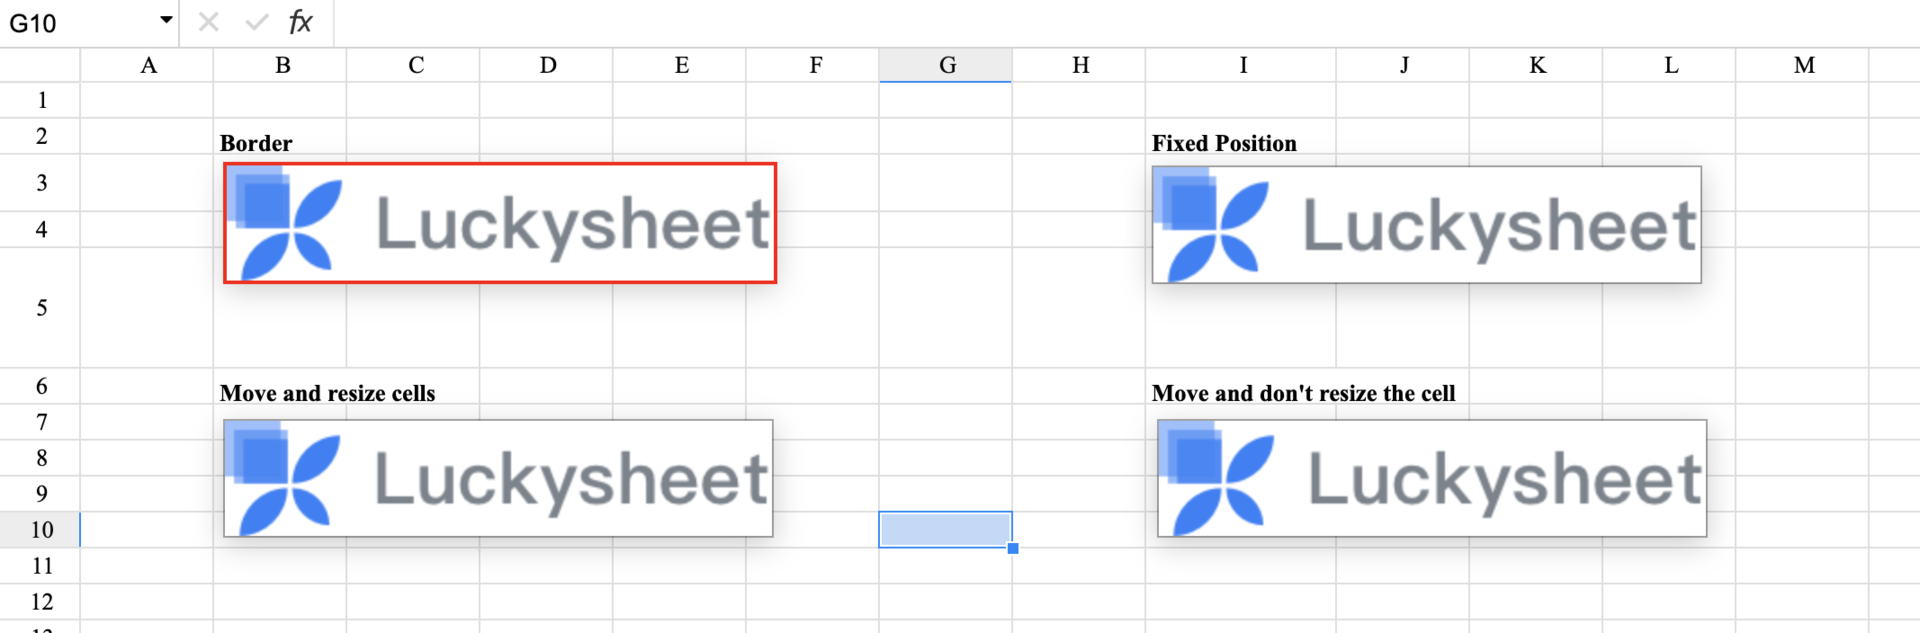Select the red-bordered Luckysheet image

pyautogui.click(x=500, y=223)
